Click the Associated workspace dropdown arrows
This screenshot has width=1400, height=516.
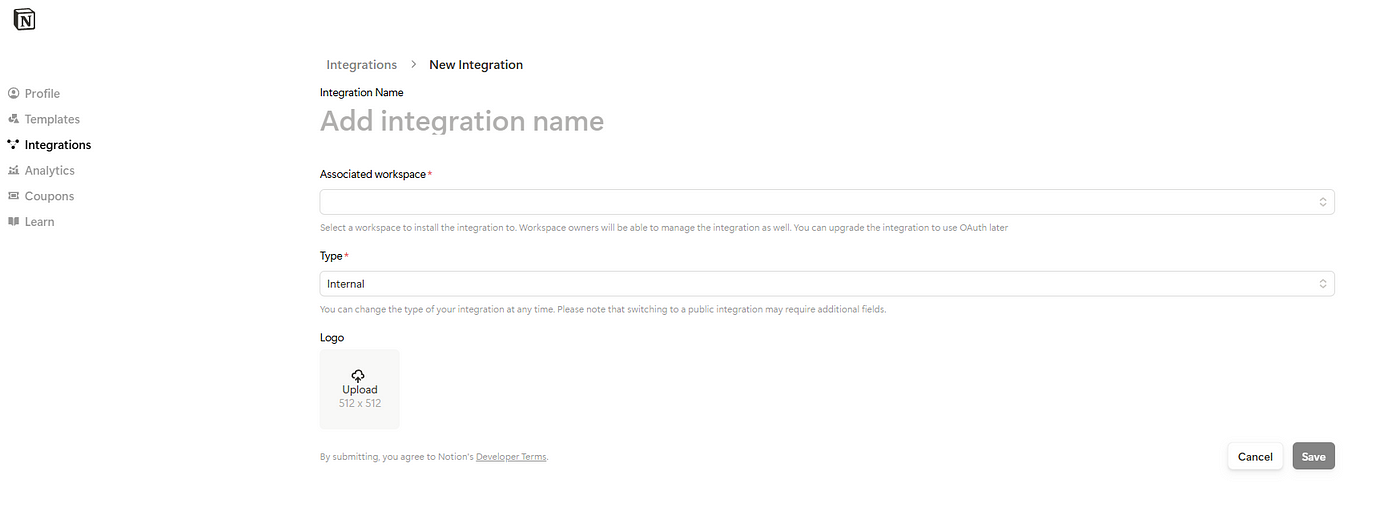coord(1323,202)
